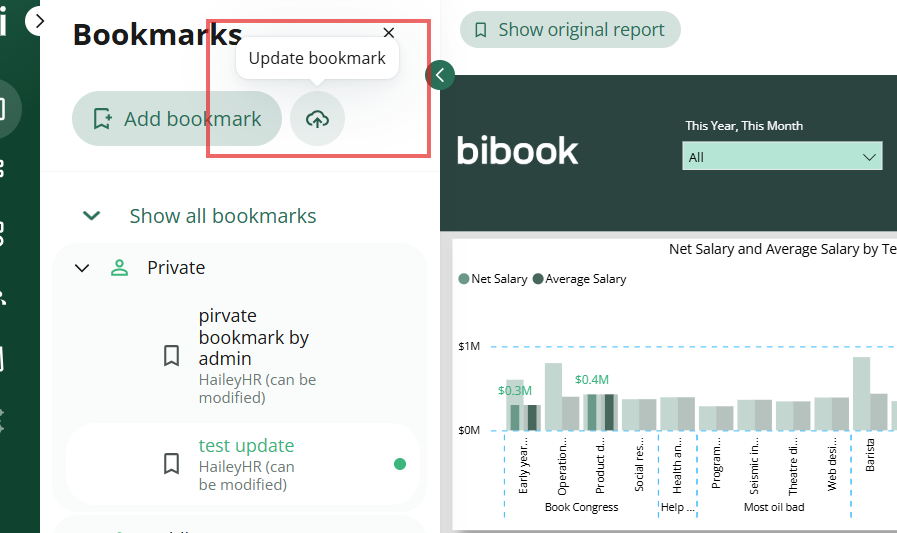Collapse the Show all bookmarks chevron
The width and height of the screenshot is (897, 533).
pyautogui.click(x=92, y=216)
